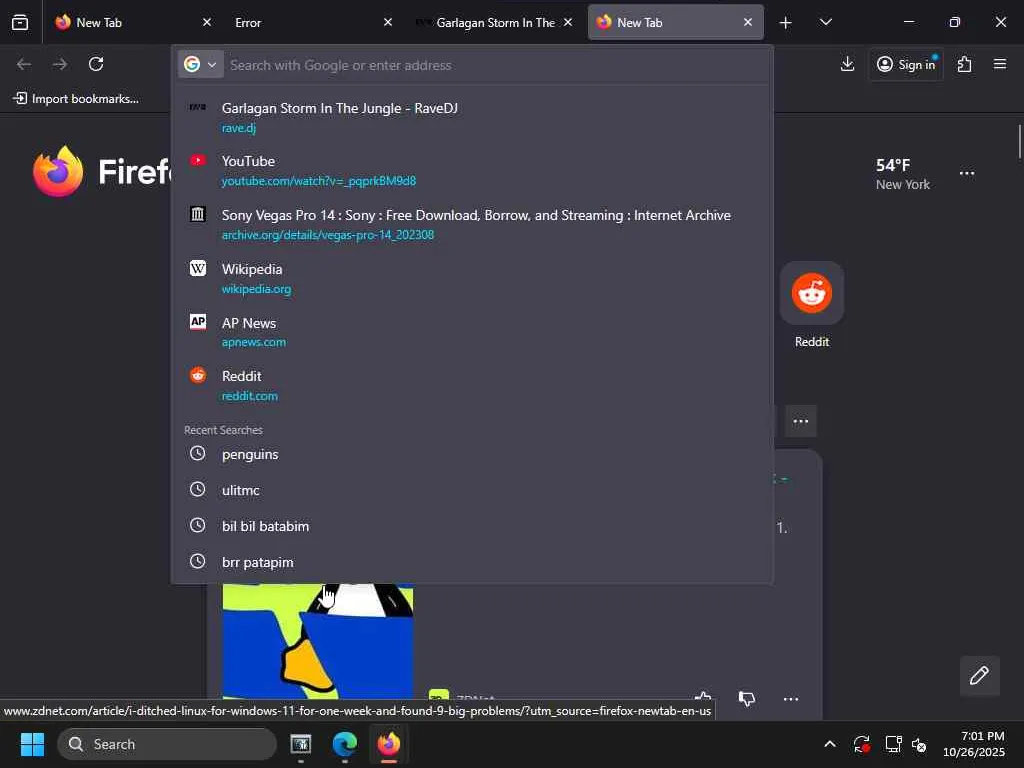Select recent search brr patapim

(x=472, y=562)
